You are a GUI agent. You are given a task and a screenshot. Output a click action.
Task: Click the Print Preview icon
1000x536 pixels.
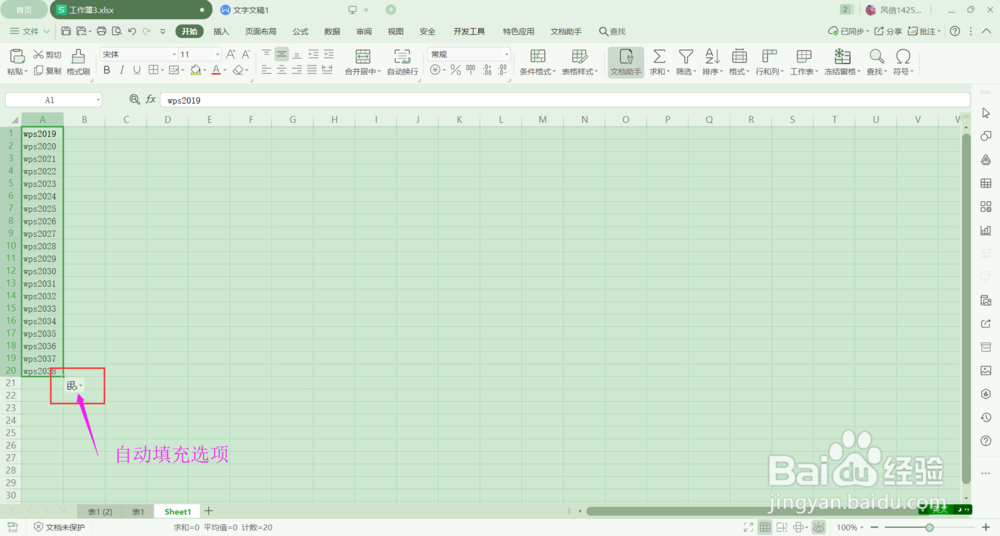(117, 31)
